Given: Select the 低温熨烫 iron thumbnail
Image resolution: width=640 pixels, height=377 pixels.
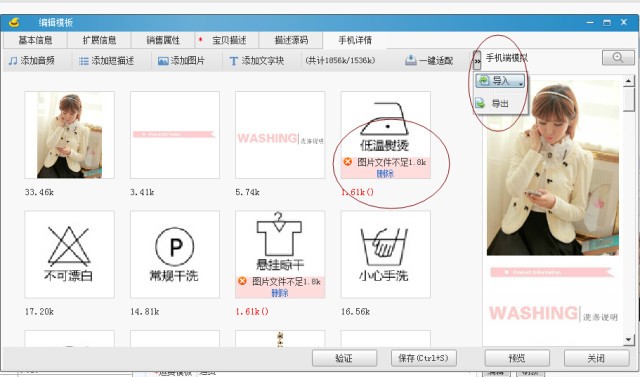Looking at the screenshot, I should pyautogui.click(x=386, y=135).
